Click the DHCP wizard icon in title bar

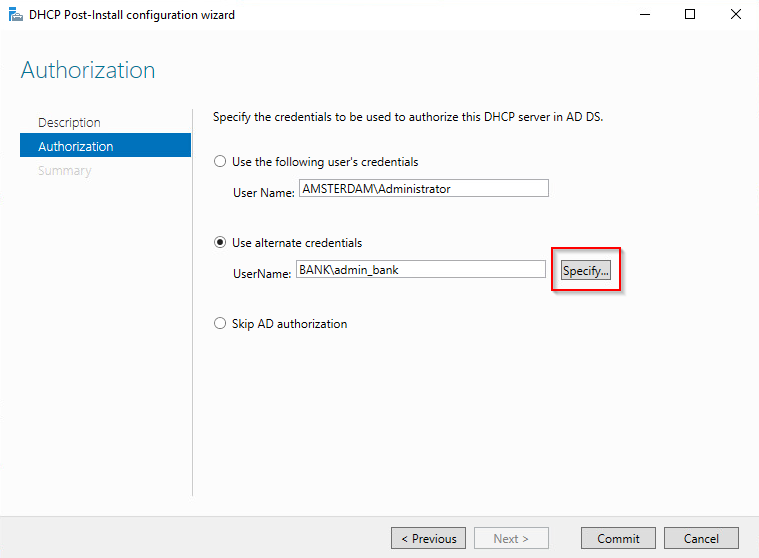pyautogui.click(x=16, y=15)
